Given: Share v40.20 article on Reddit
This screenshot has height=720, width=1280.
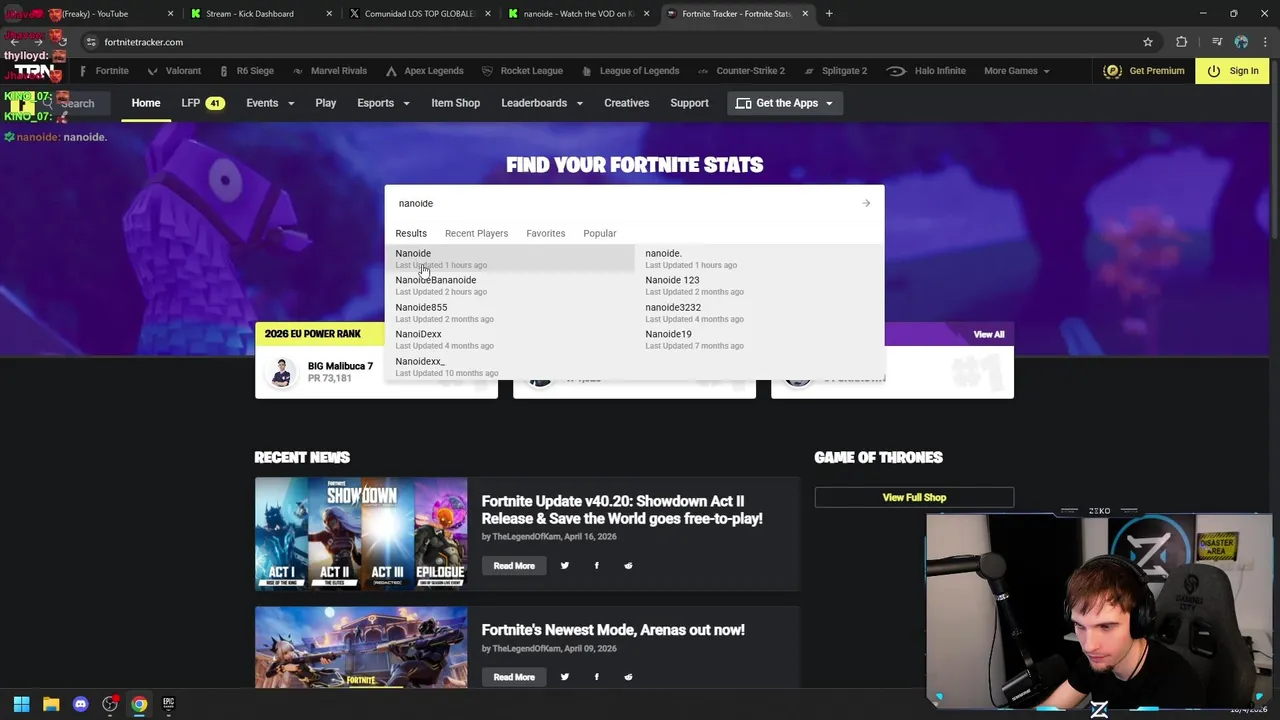Looking at the screenshot, I should [628, 566].
